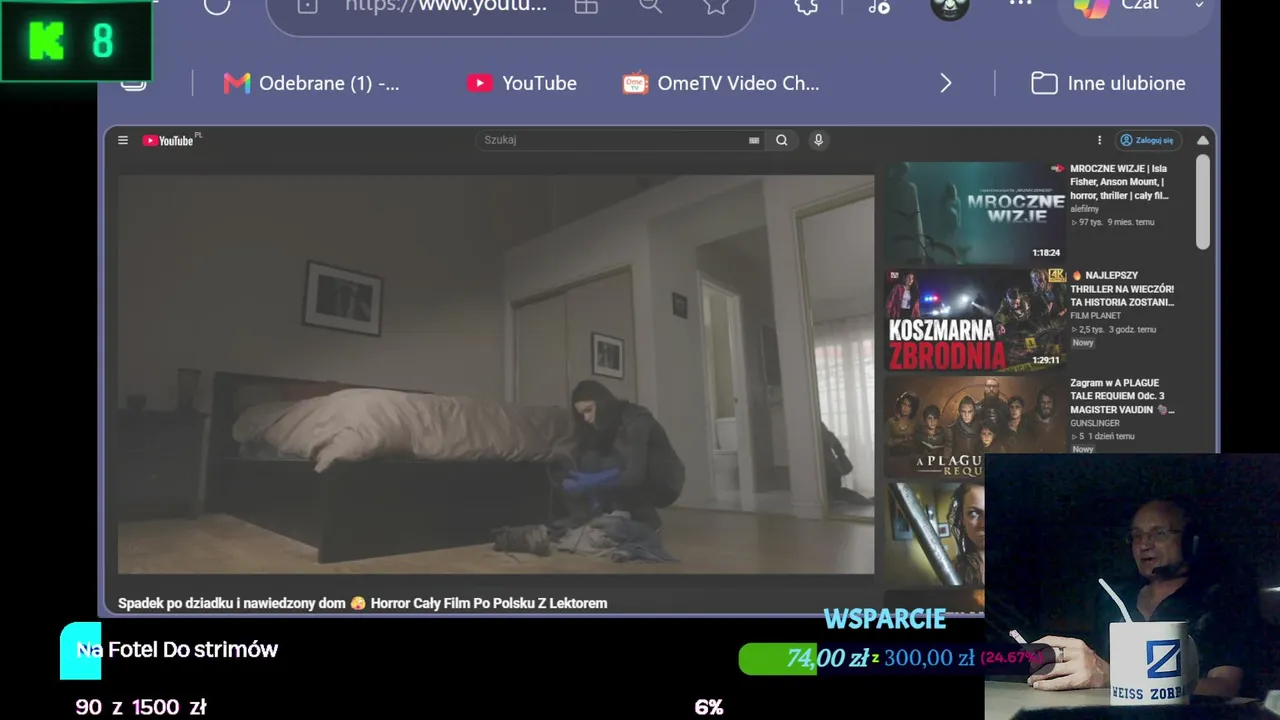
Task: Click the browser address bar URL
Action: pyautogui.click(x=446, y=5)
